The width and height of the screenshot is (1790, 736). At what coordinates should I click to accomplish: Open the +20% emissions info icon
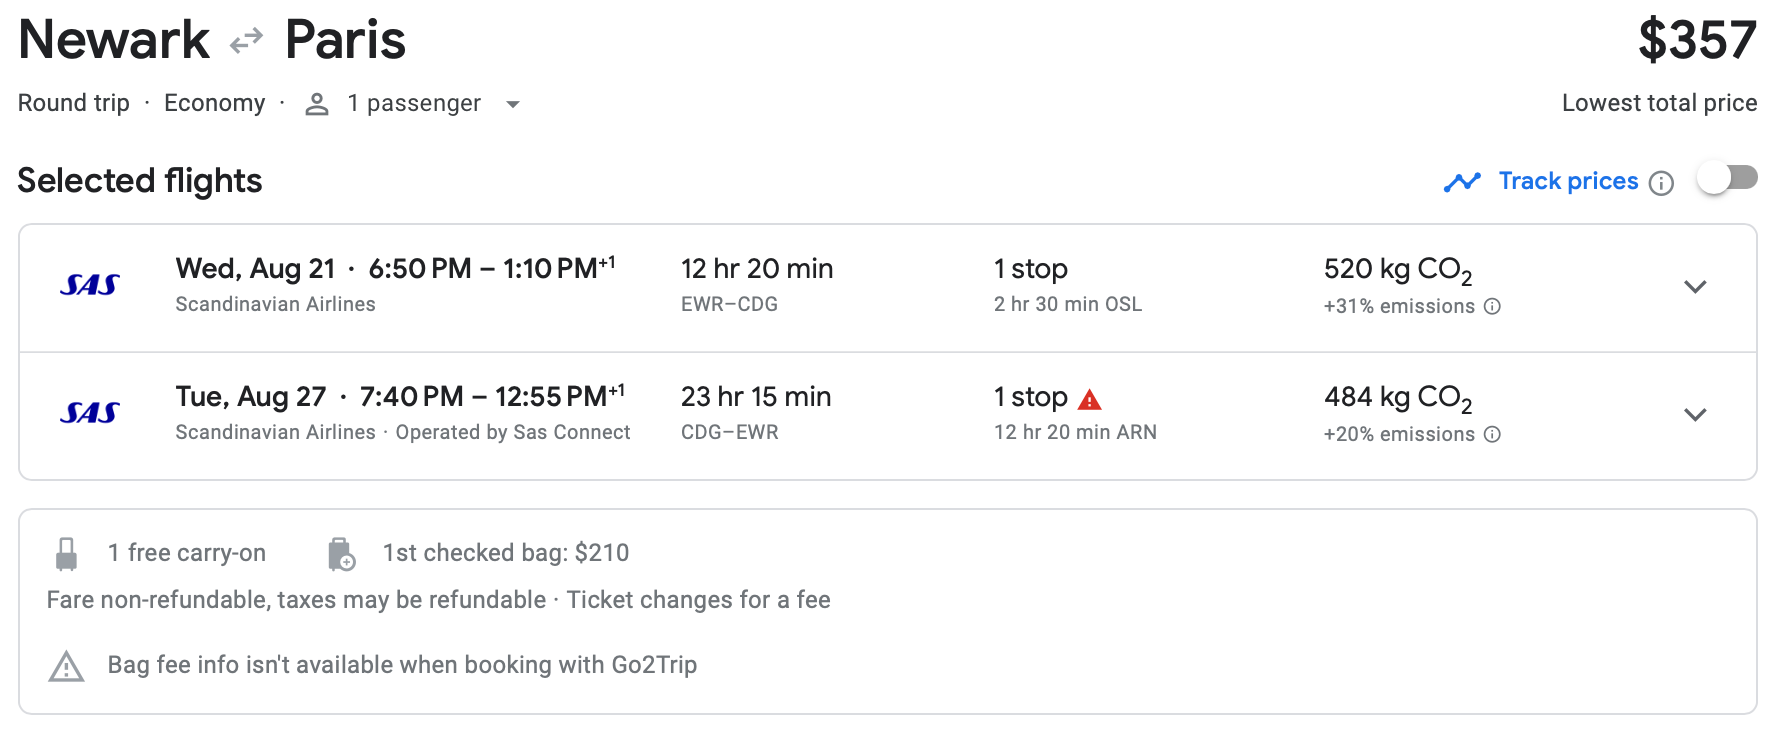(1492, 434)
